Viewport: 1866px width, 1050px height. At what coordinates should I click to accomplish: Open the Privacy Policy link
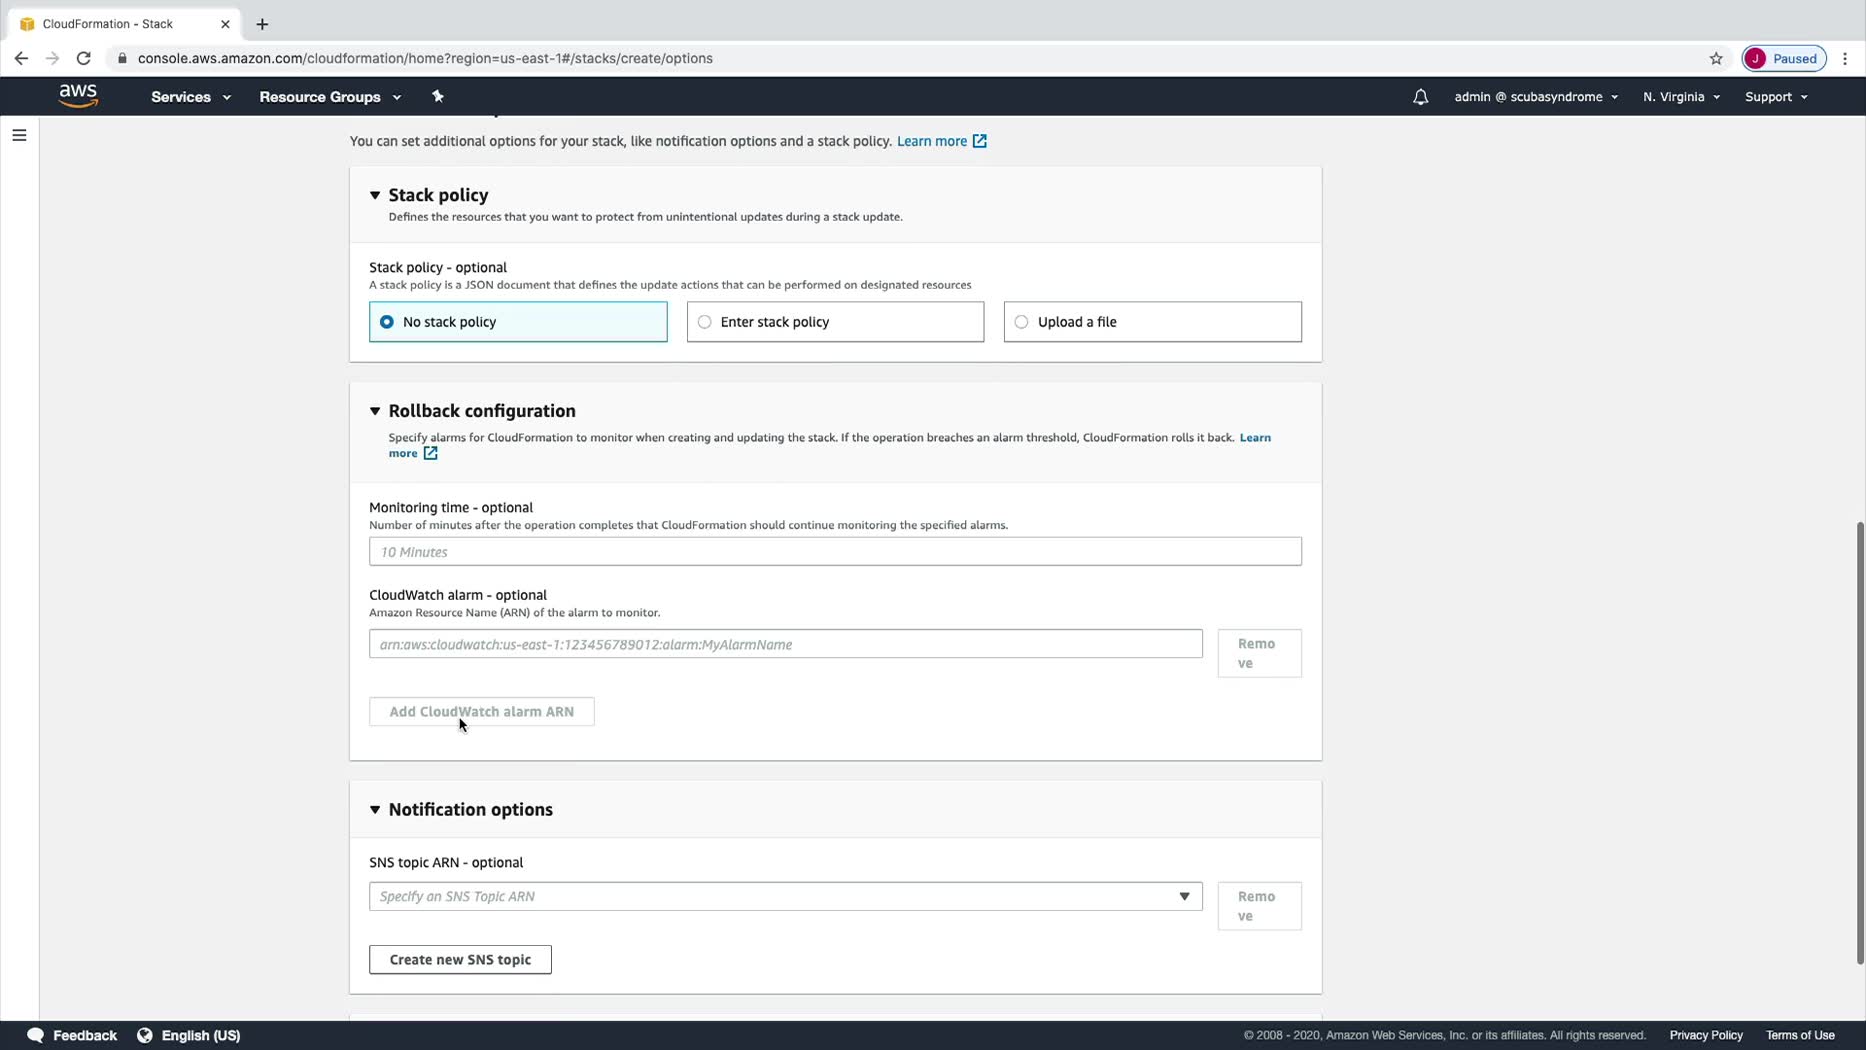[1705, 1035]
